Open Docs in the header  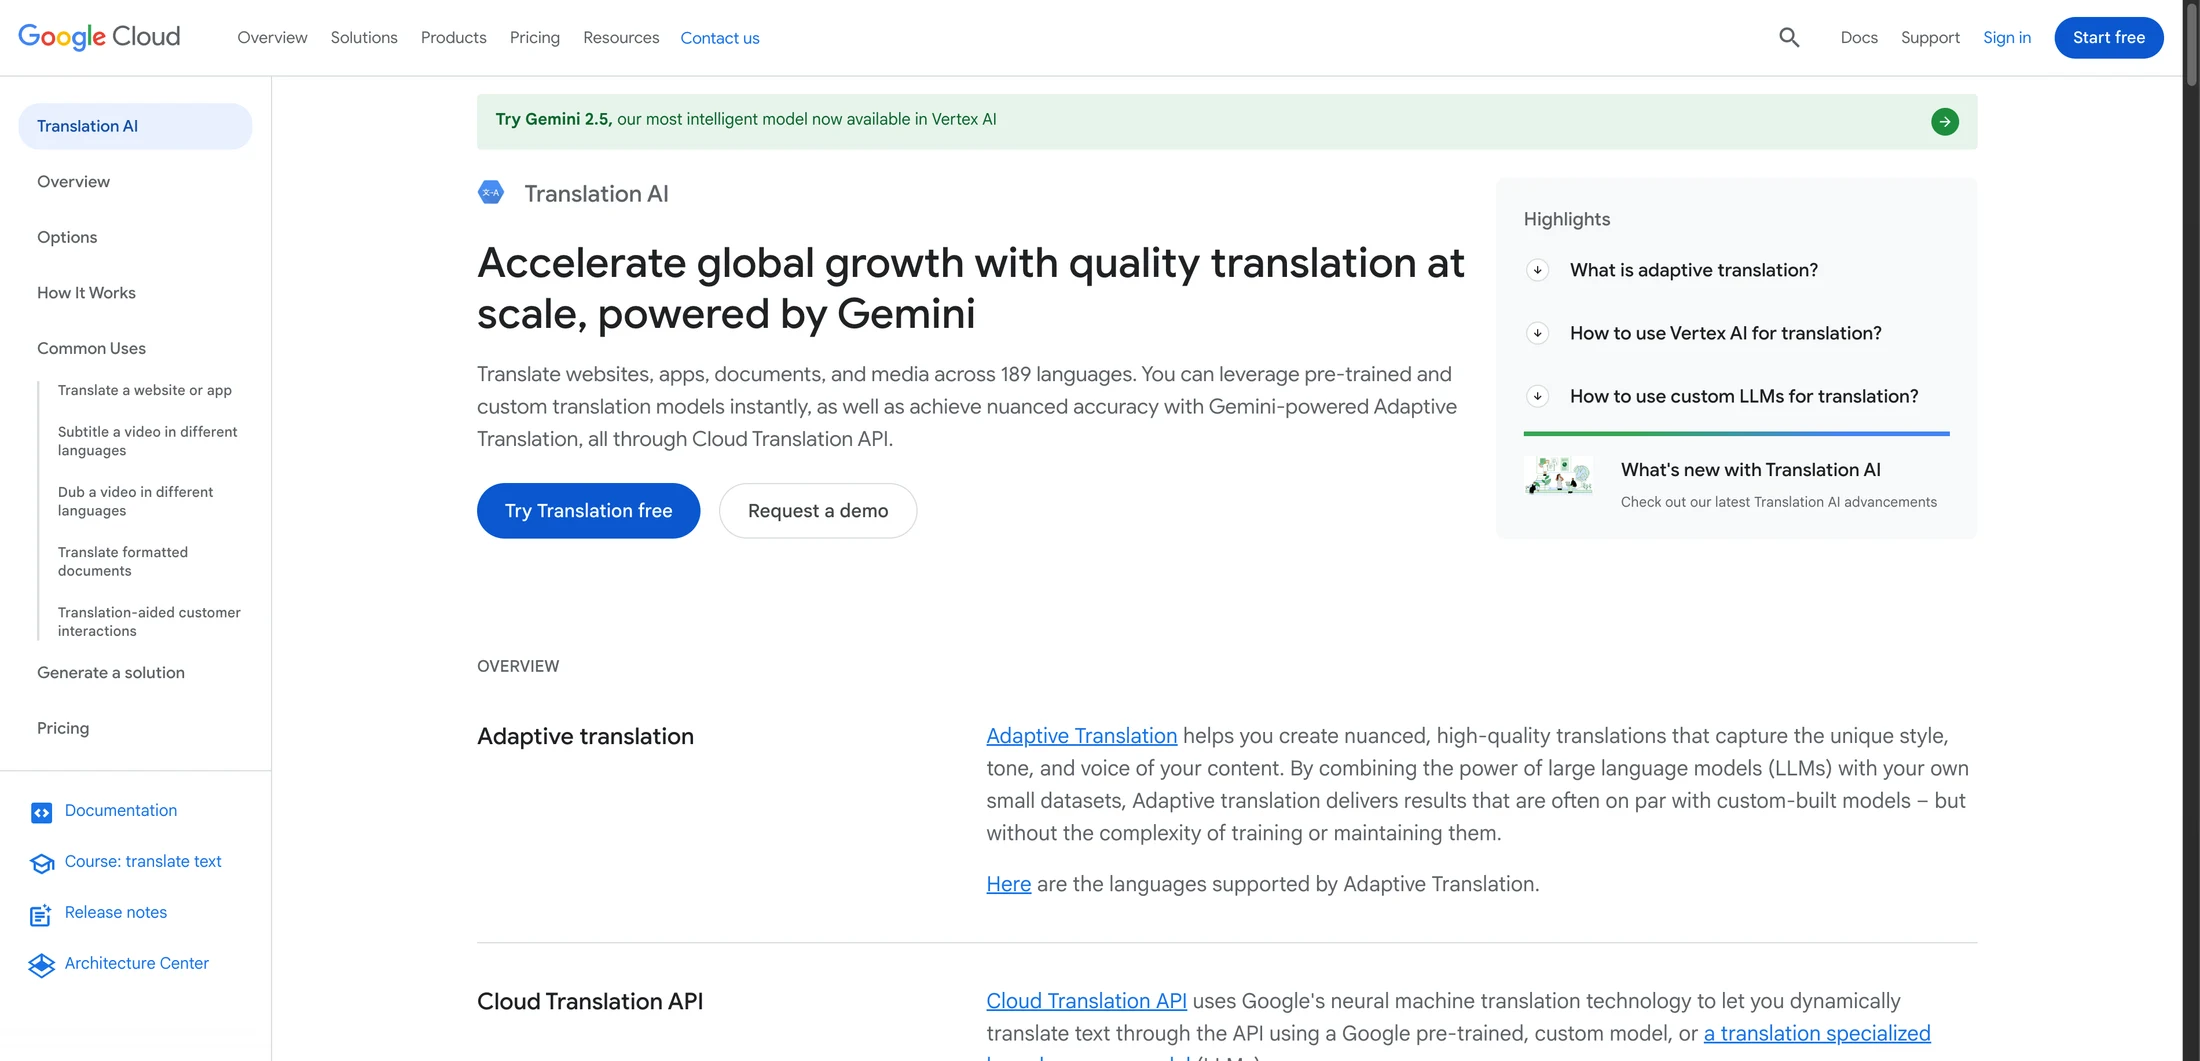click(1859, 37)
